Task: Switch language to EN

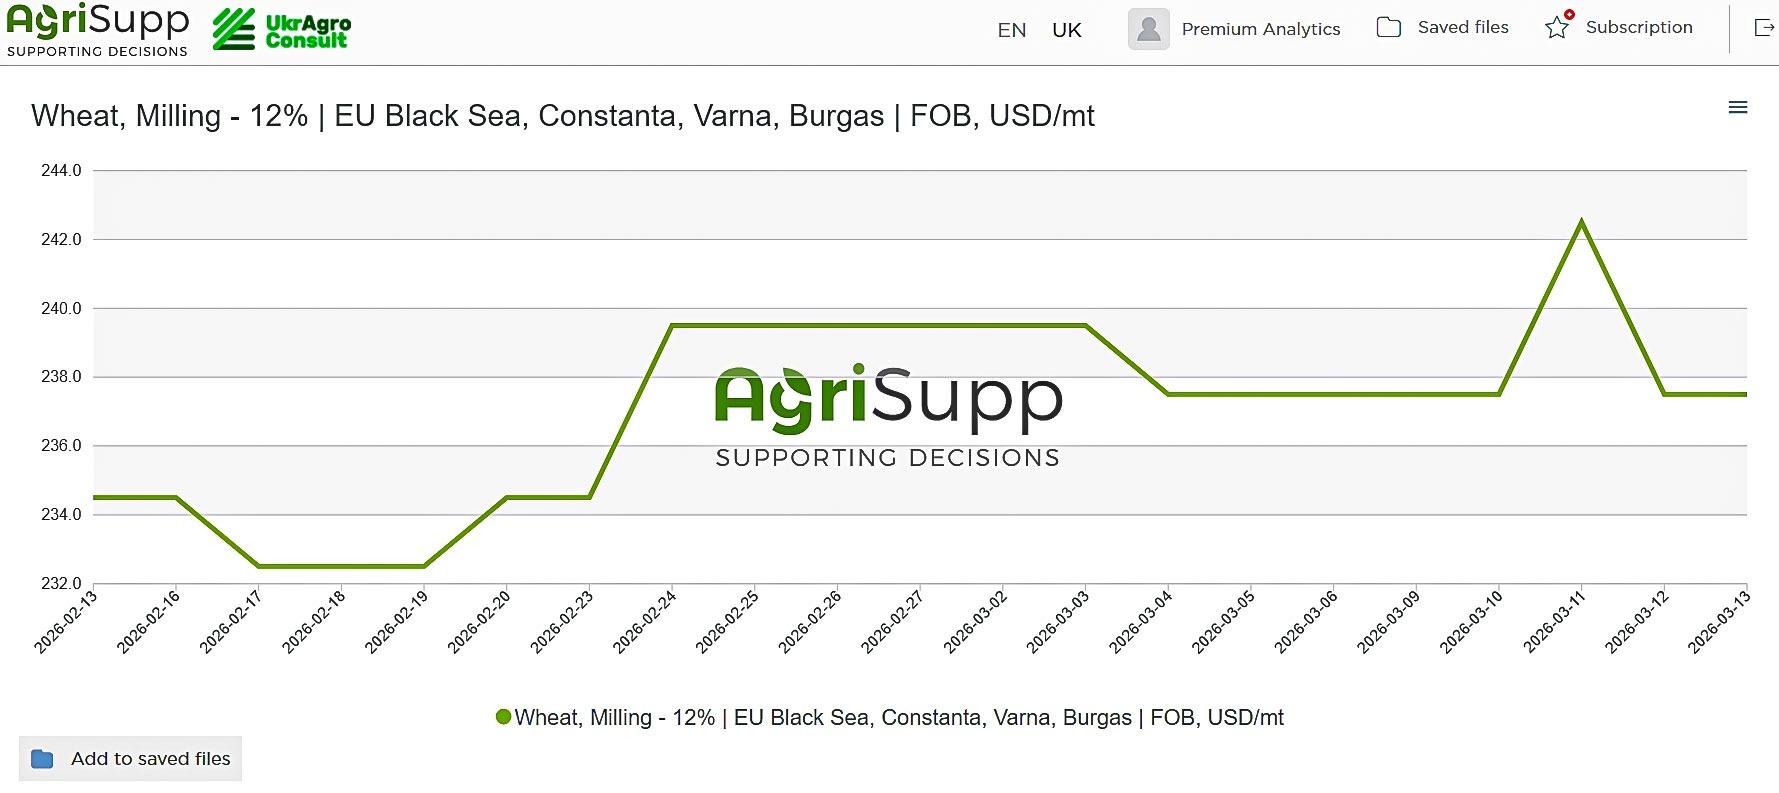Action: coord(1011,30)
